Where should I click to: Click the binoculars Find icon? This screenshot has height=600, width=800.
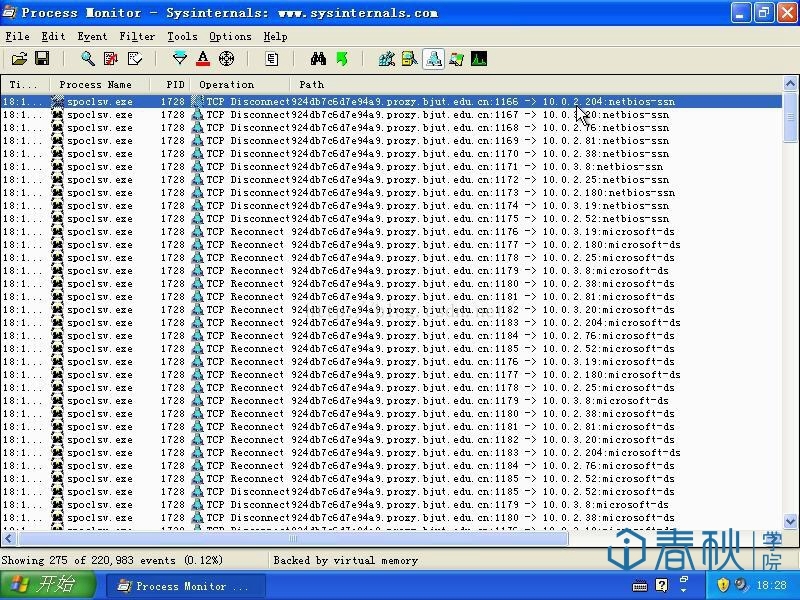(318, 59)
